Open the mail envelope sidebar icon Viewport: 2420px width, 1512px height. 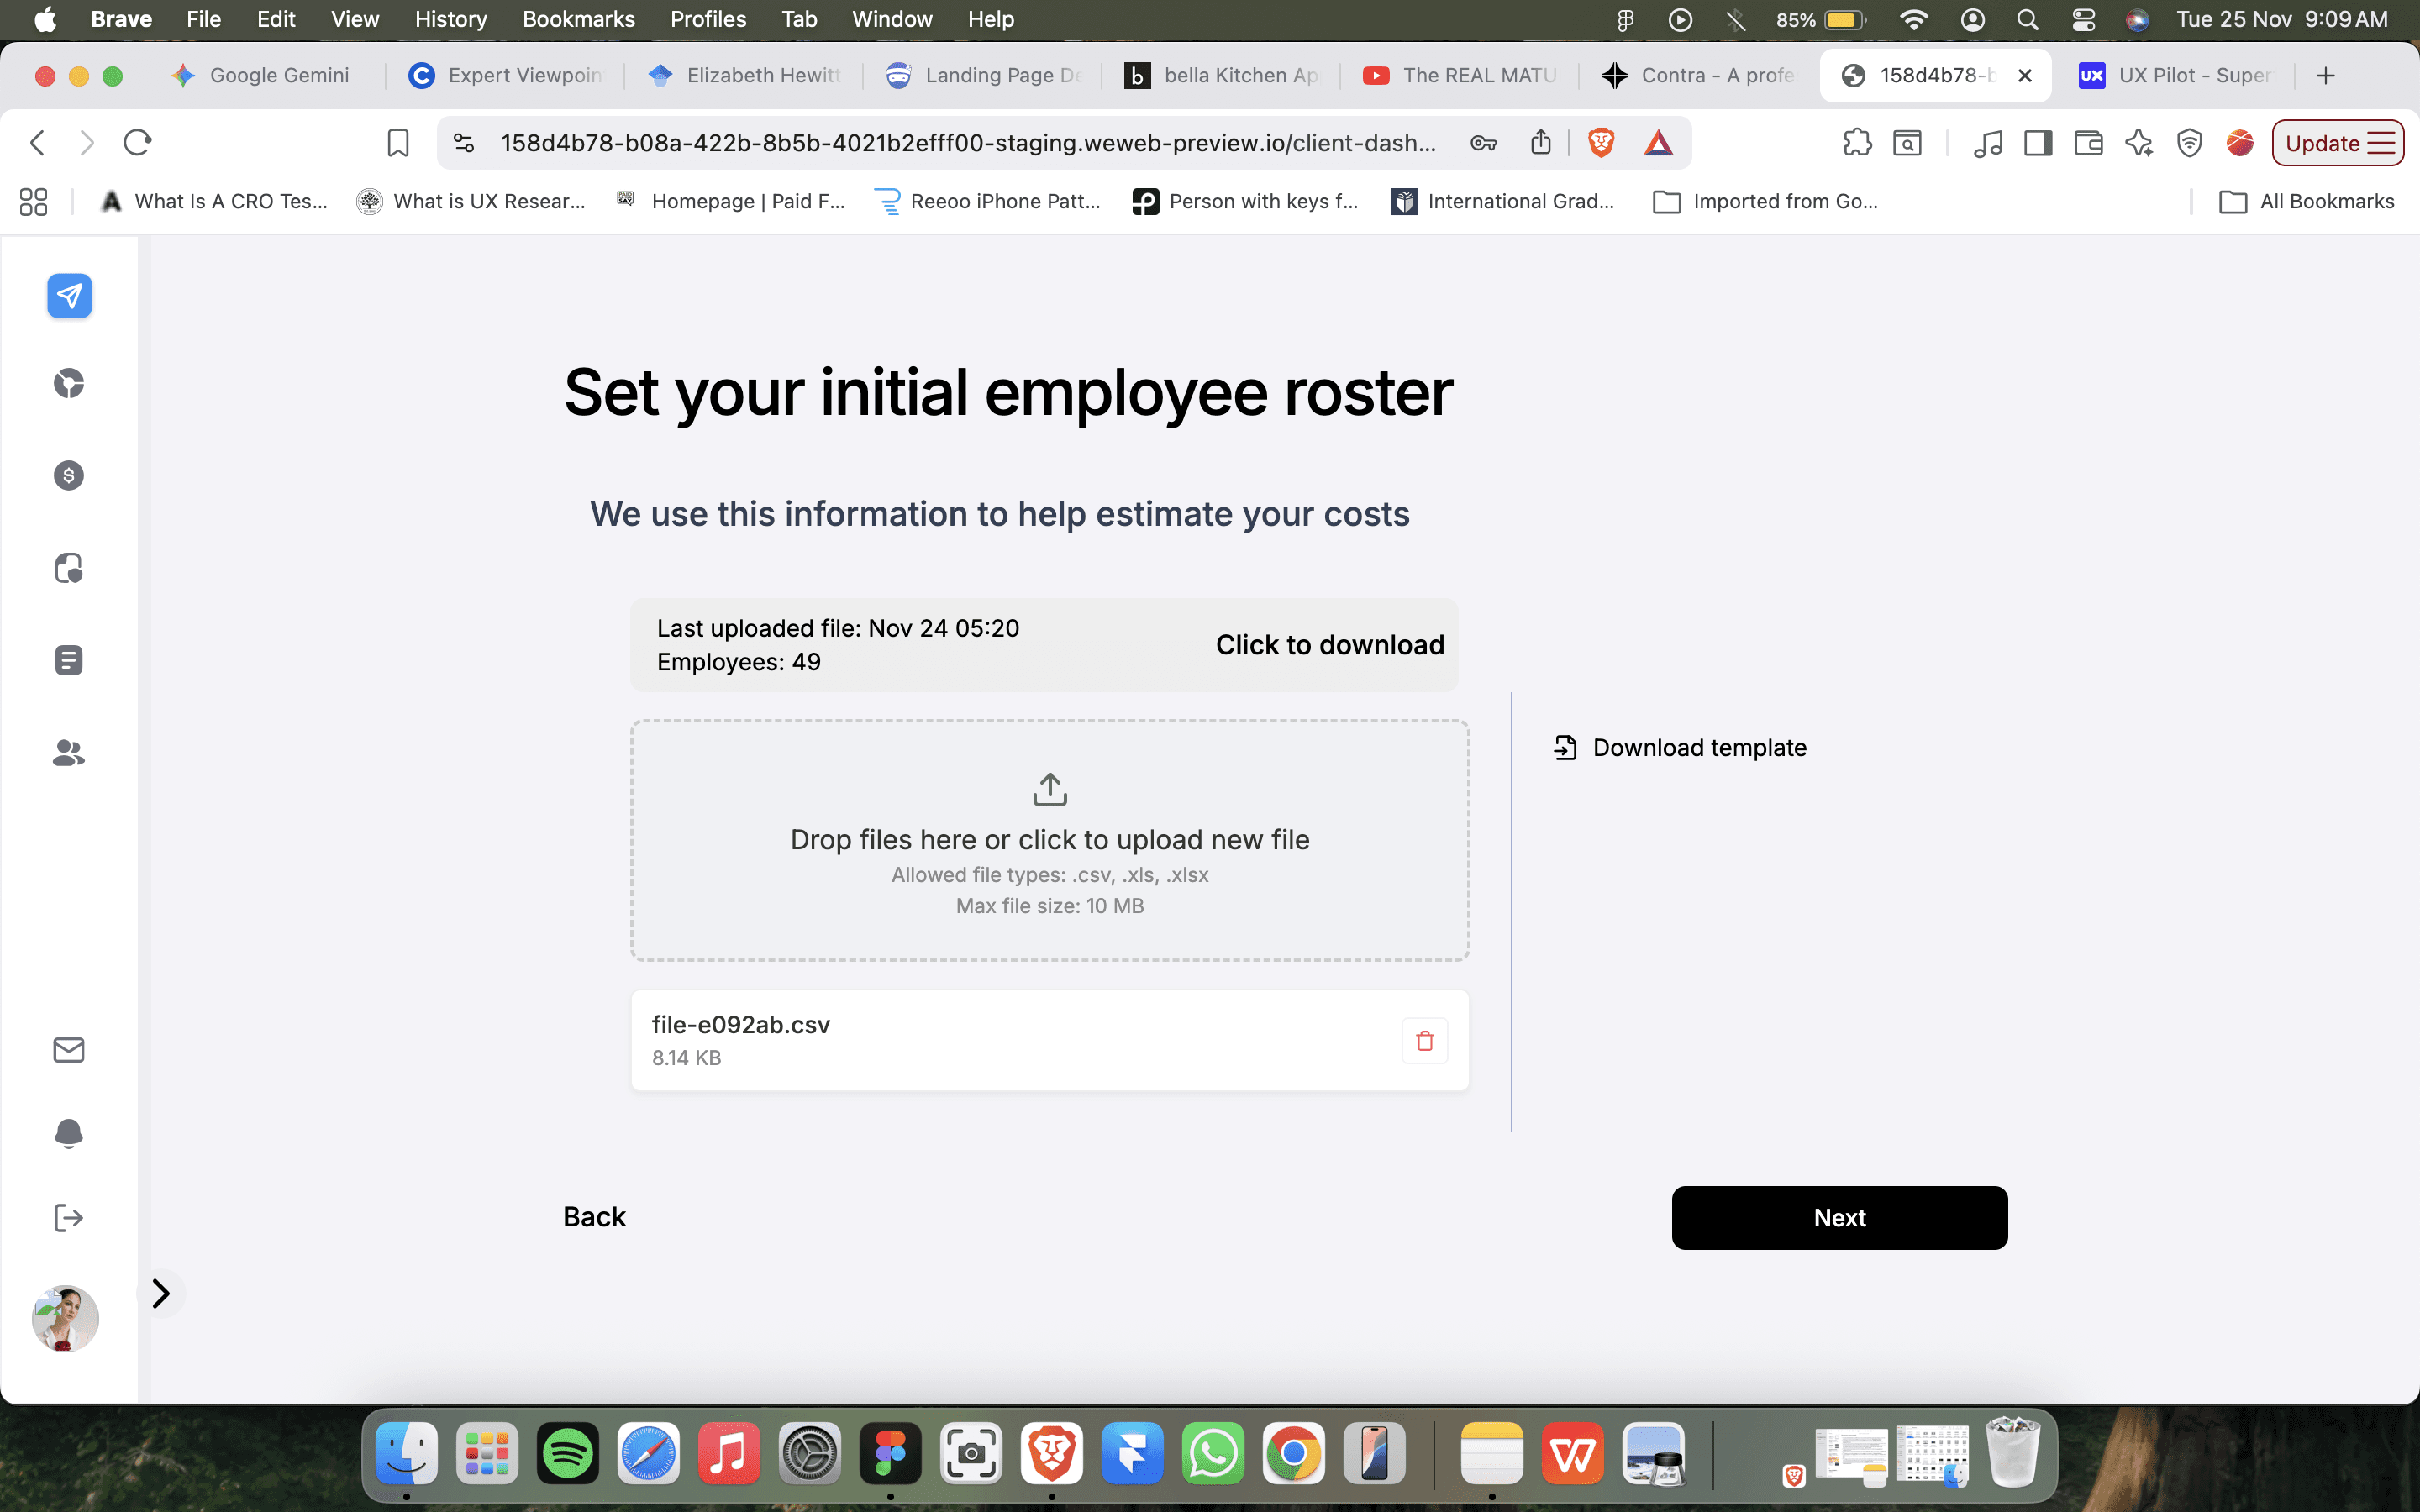point(69,1049)
